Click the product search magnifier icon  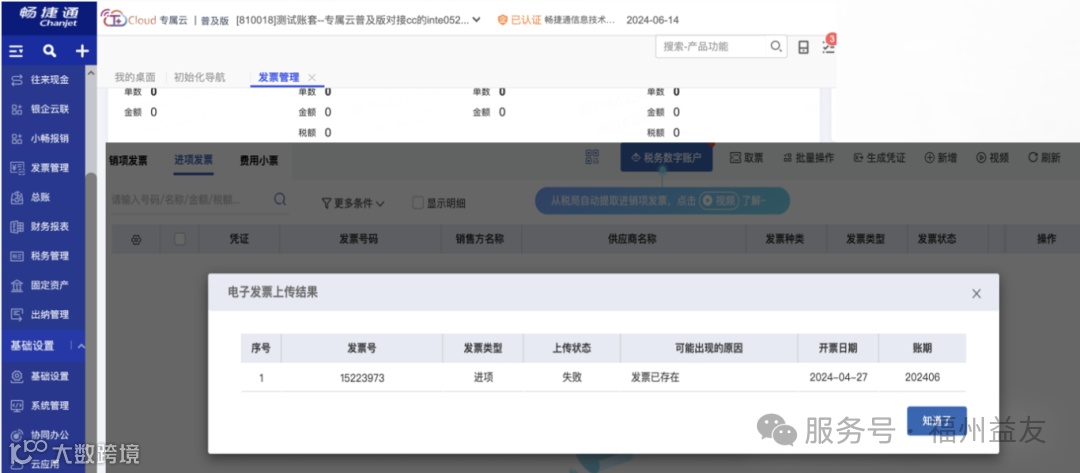pyautogui.click(x=776, y=47)
